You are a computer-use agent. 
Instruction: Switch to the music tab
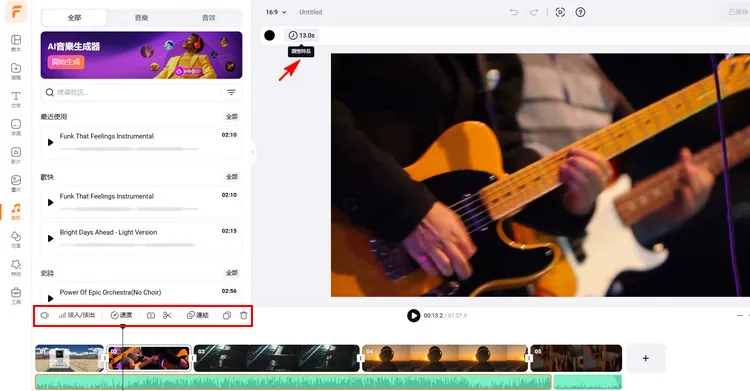coord(141,18)
